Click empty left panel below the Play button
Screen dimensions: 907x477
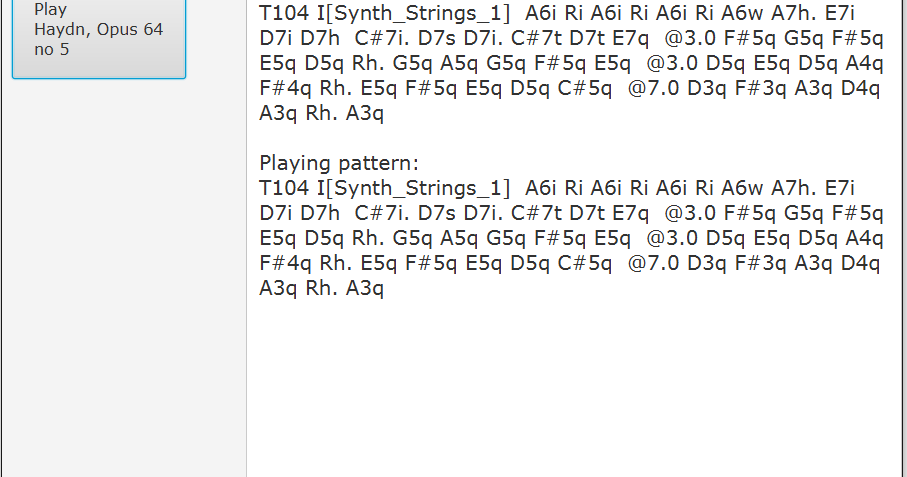[x=123, y=280]
